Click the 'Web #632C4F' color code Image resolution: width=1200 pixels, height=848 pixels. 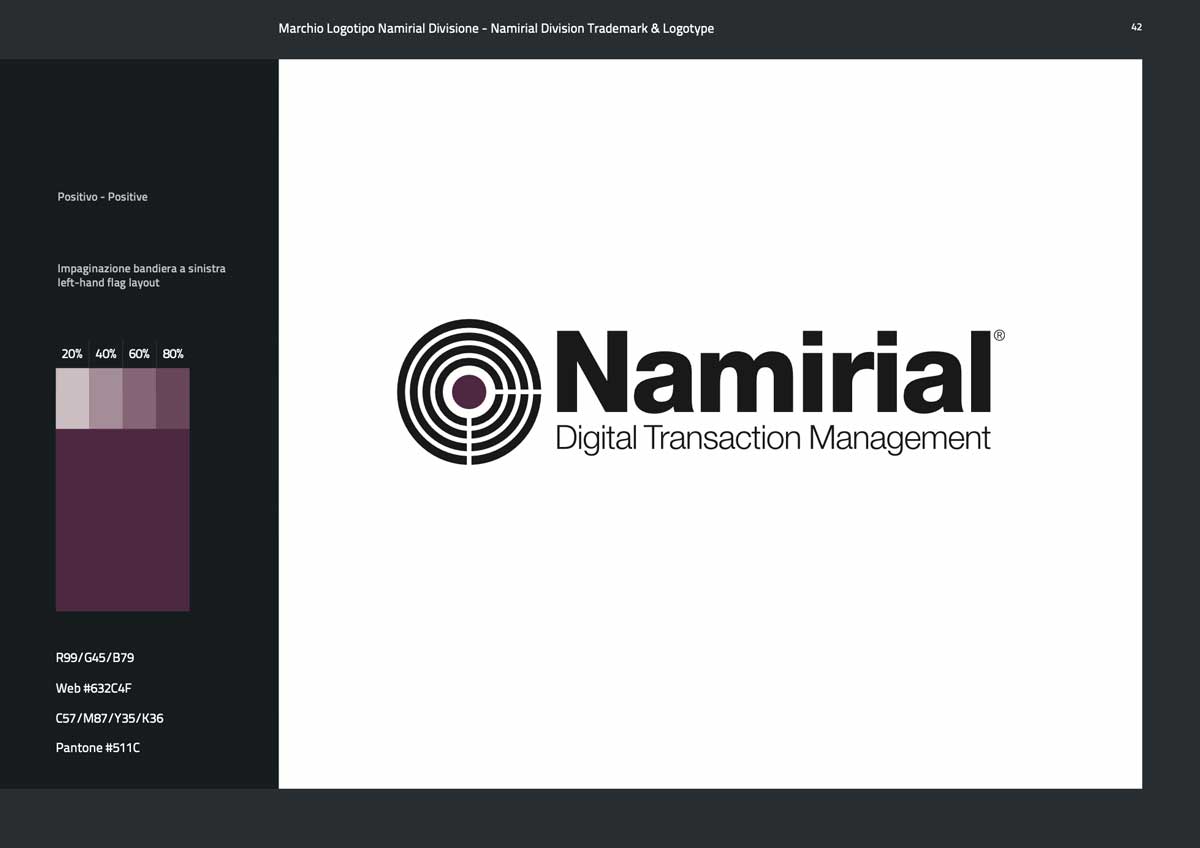pyautogui.click(x=94, y=688)
